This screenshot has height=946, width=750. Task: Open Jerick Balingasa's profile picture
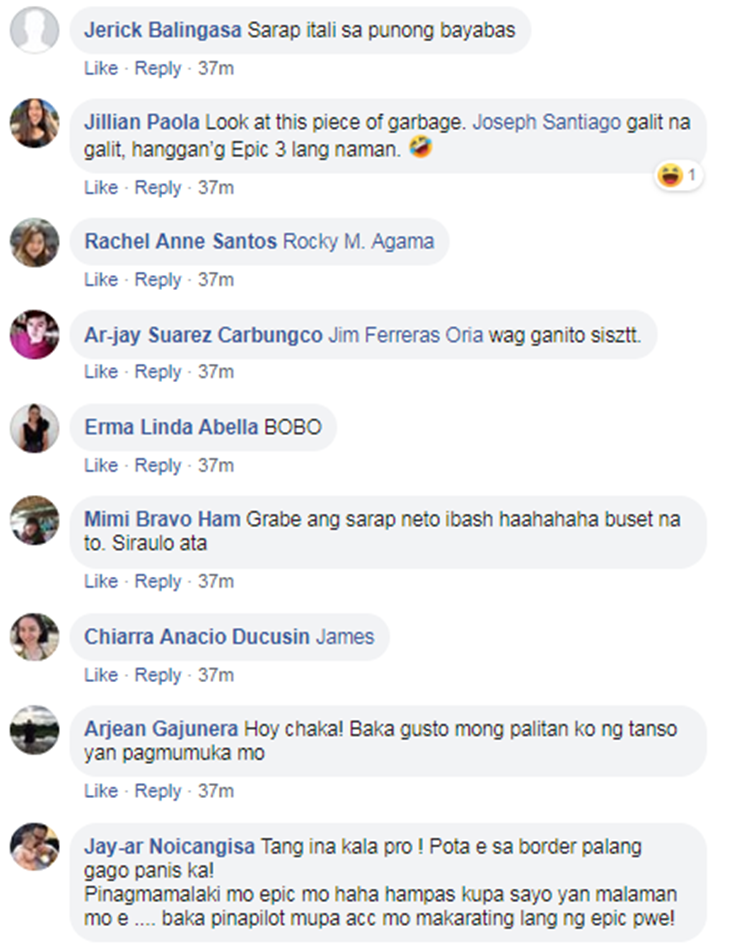click(34, 30)
